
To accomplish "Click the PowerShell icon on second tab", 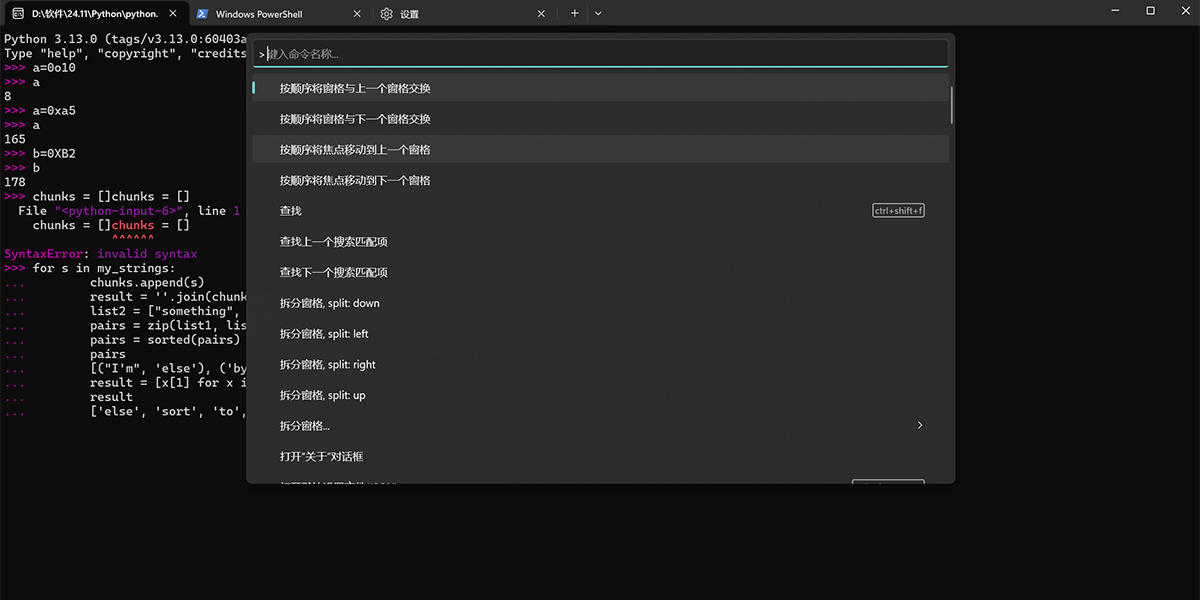I will click(x=202, y=14).
